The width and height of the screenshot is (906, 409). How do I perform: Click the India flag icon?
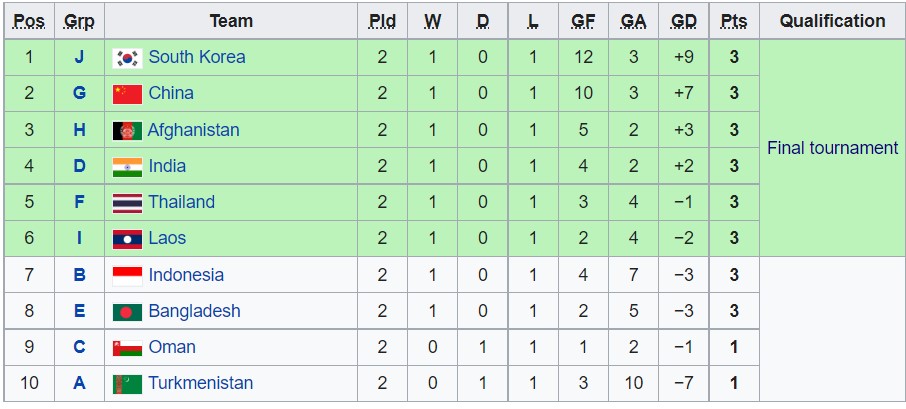pos(127,166)
